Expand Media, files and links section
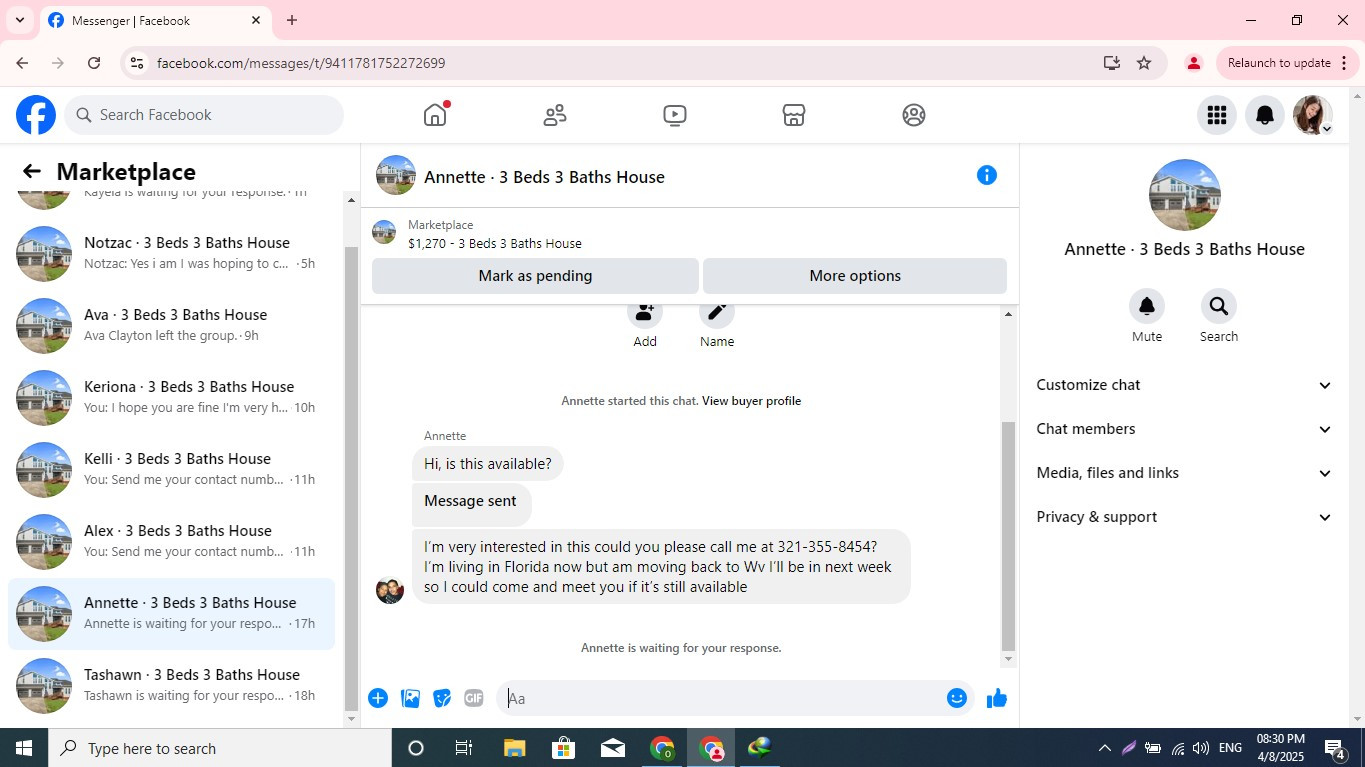Screen dimensions: 1365x767 (1184, 473)
